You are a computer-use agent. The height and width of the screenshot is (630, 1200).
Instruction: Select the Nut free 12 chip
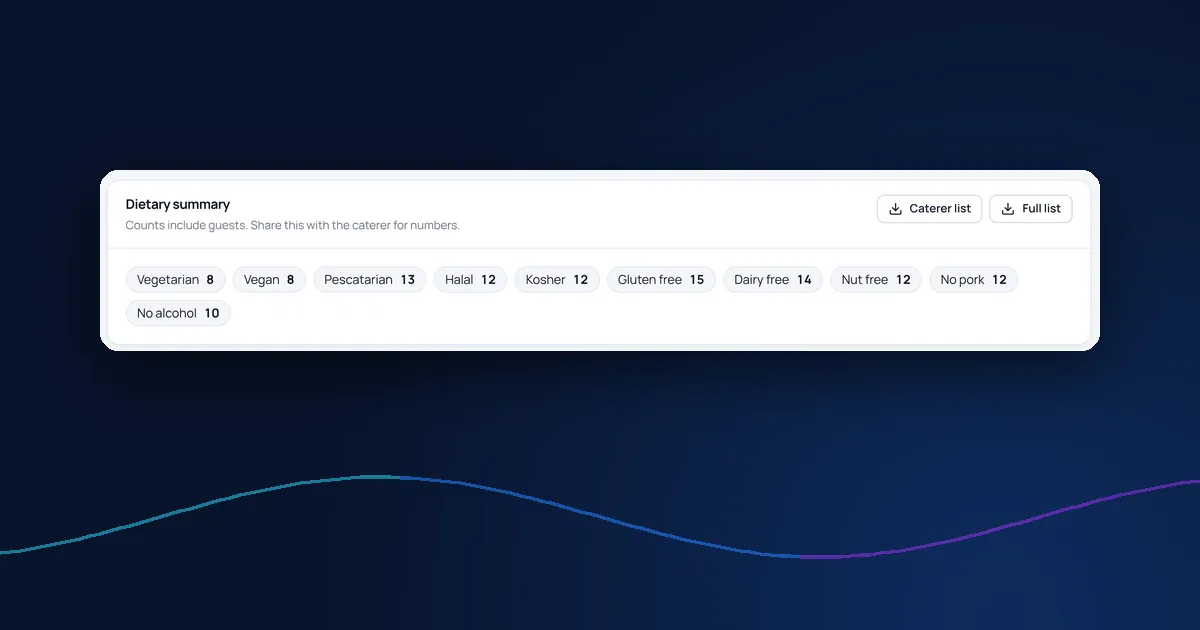(x=876, y=280)
